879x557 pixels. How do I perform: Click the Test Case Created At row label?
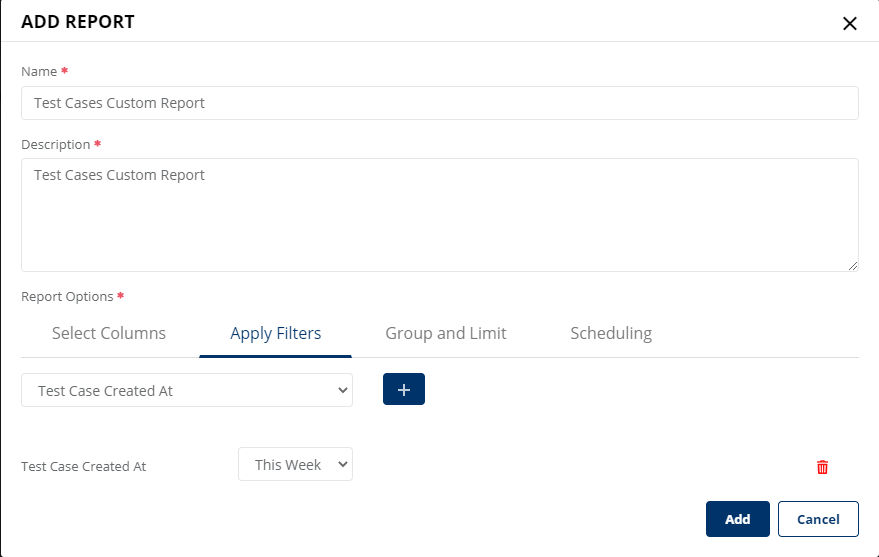pos(84,466)
